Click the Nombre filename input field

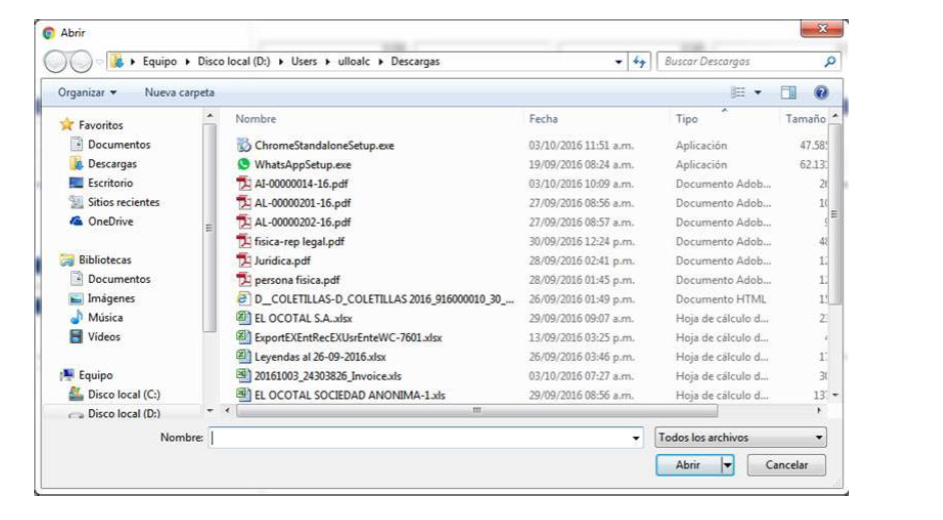coord(420,438)
